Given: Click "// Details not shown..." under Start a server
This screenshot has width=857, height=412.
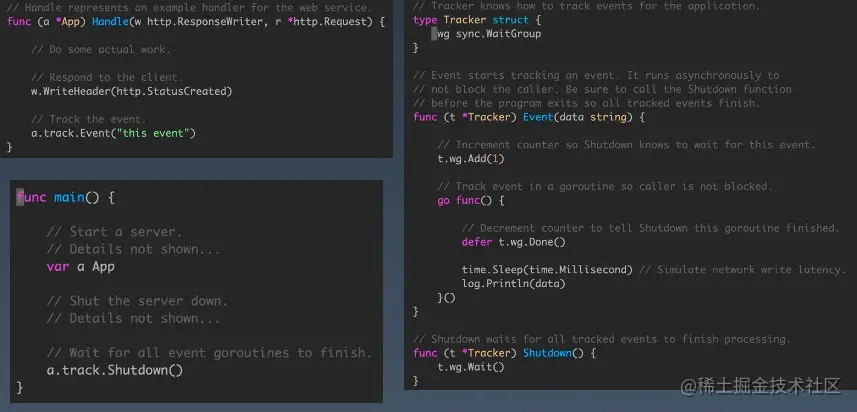Looking at the screenshot, I should [133, 249].
